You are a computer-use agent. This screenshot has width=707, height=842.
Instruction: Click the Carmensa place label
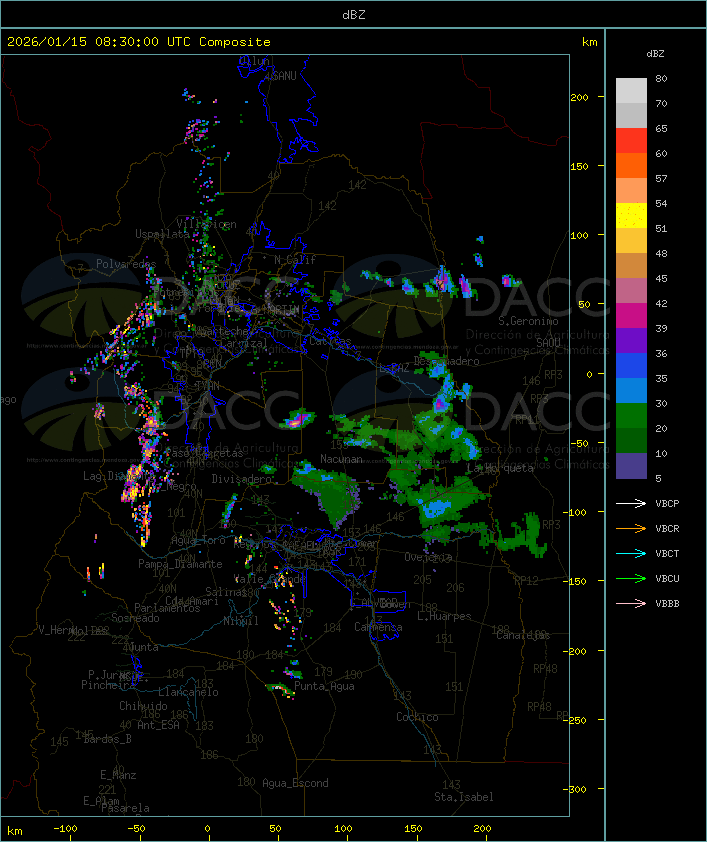tap(378, 627)
